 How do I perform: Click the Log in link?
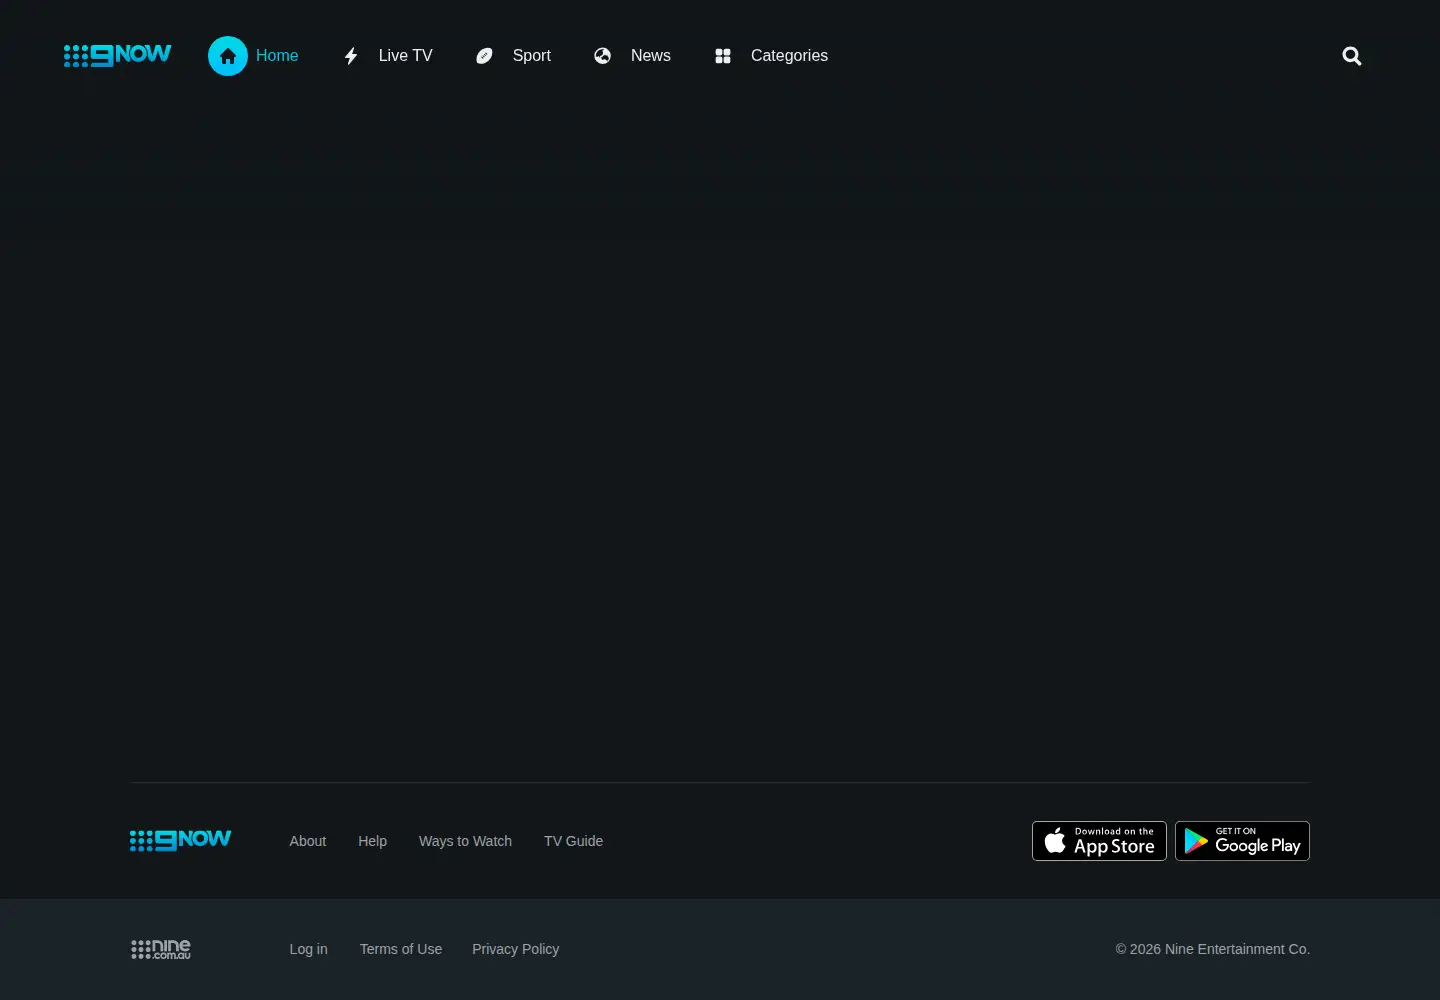[308, 949]
